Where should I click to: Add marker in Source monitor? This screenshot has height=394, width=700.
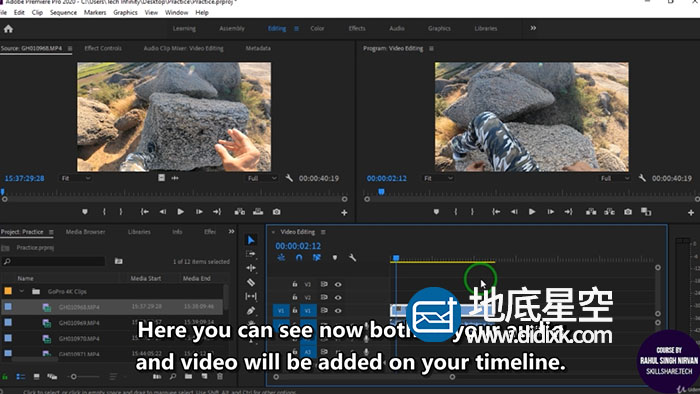(85, 212)
